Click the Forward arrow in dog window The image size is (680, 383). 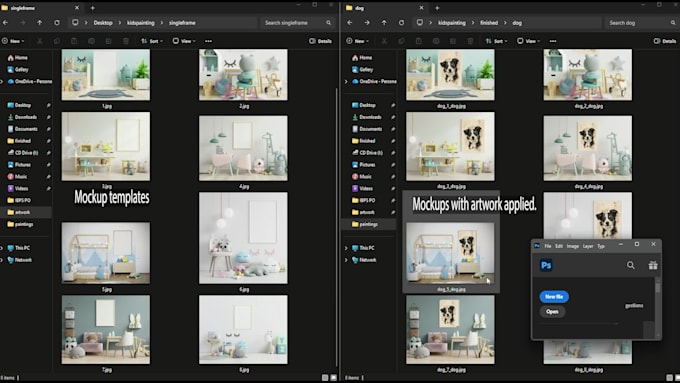point(367,23)
